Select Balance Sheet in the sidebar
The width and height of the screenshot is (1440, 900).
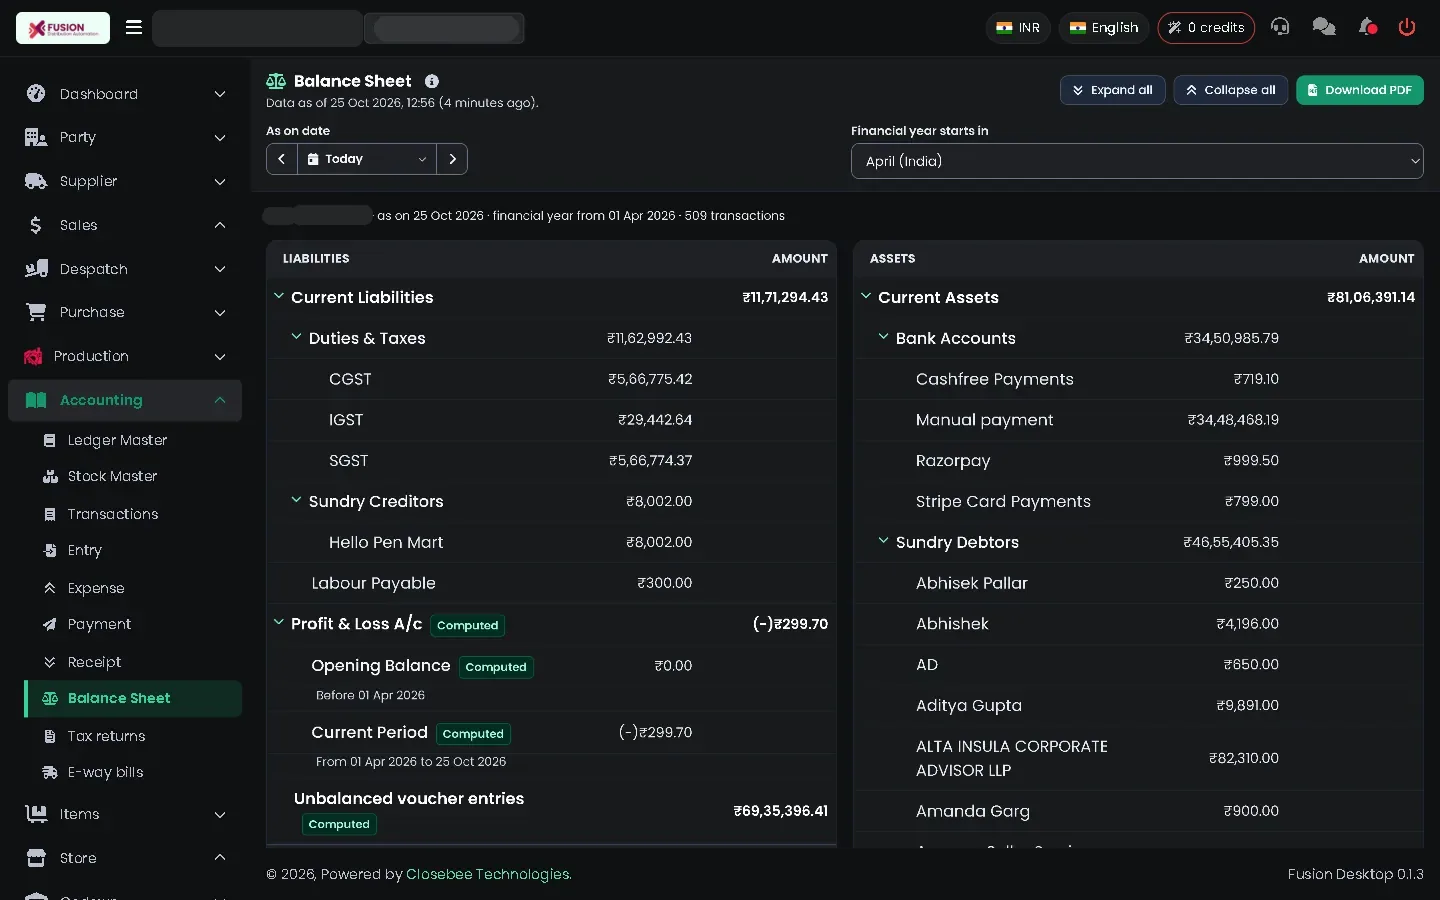pyautogui.click(x=133, y=698)
